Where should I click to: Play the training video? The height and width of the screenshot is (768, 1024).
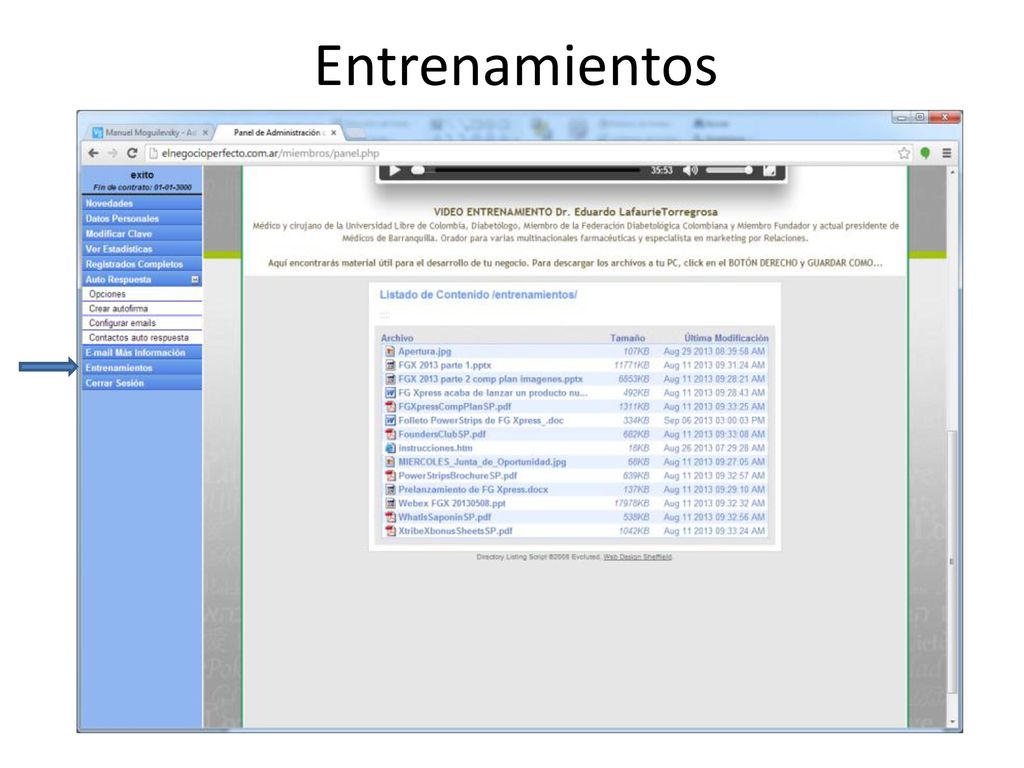pos(394,170)
